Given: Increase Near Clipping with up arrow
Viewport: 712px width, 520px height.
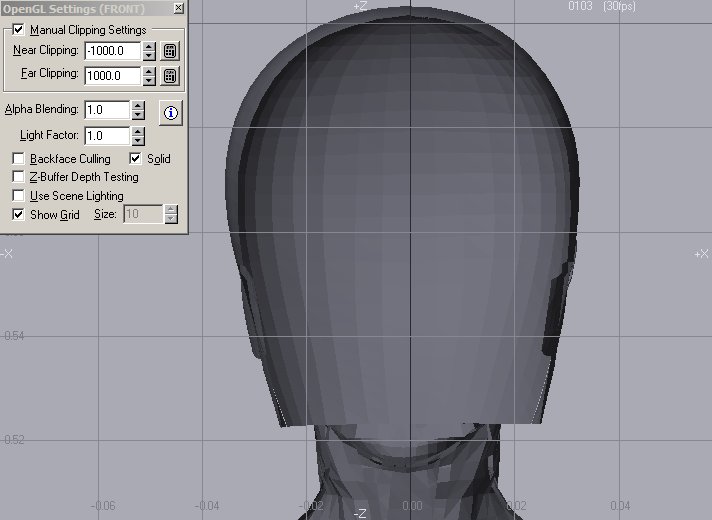Looking at the screenshot, I should pyautogui.click(x=149, y=46).
